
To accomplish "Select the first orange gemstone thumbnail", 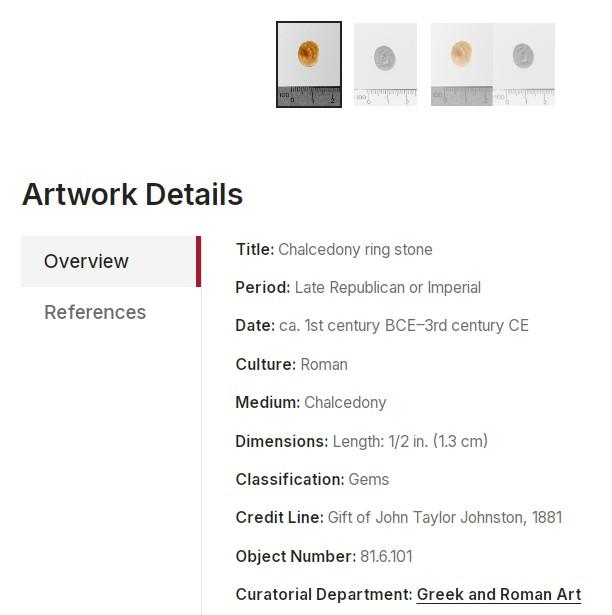I will pyautogui.click(x=309, y=64).
